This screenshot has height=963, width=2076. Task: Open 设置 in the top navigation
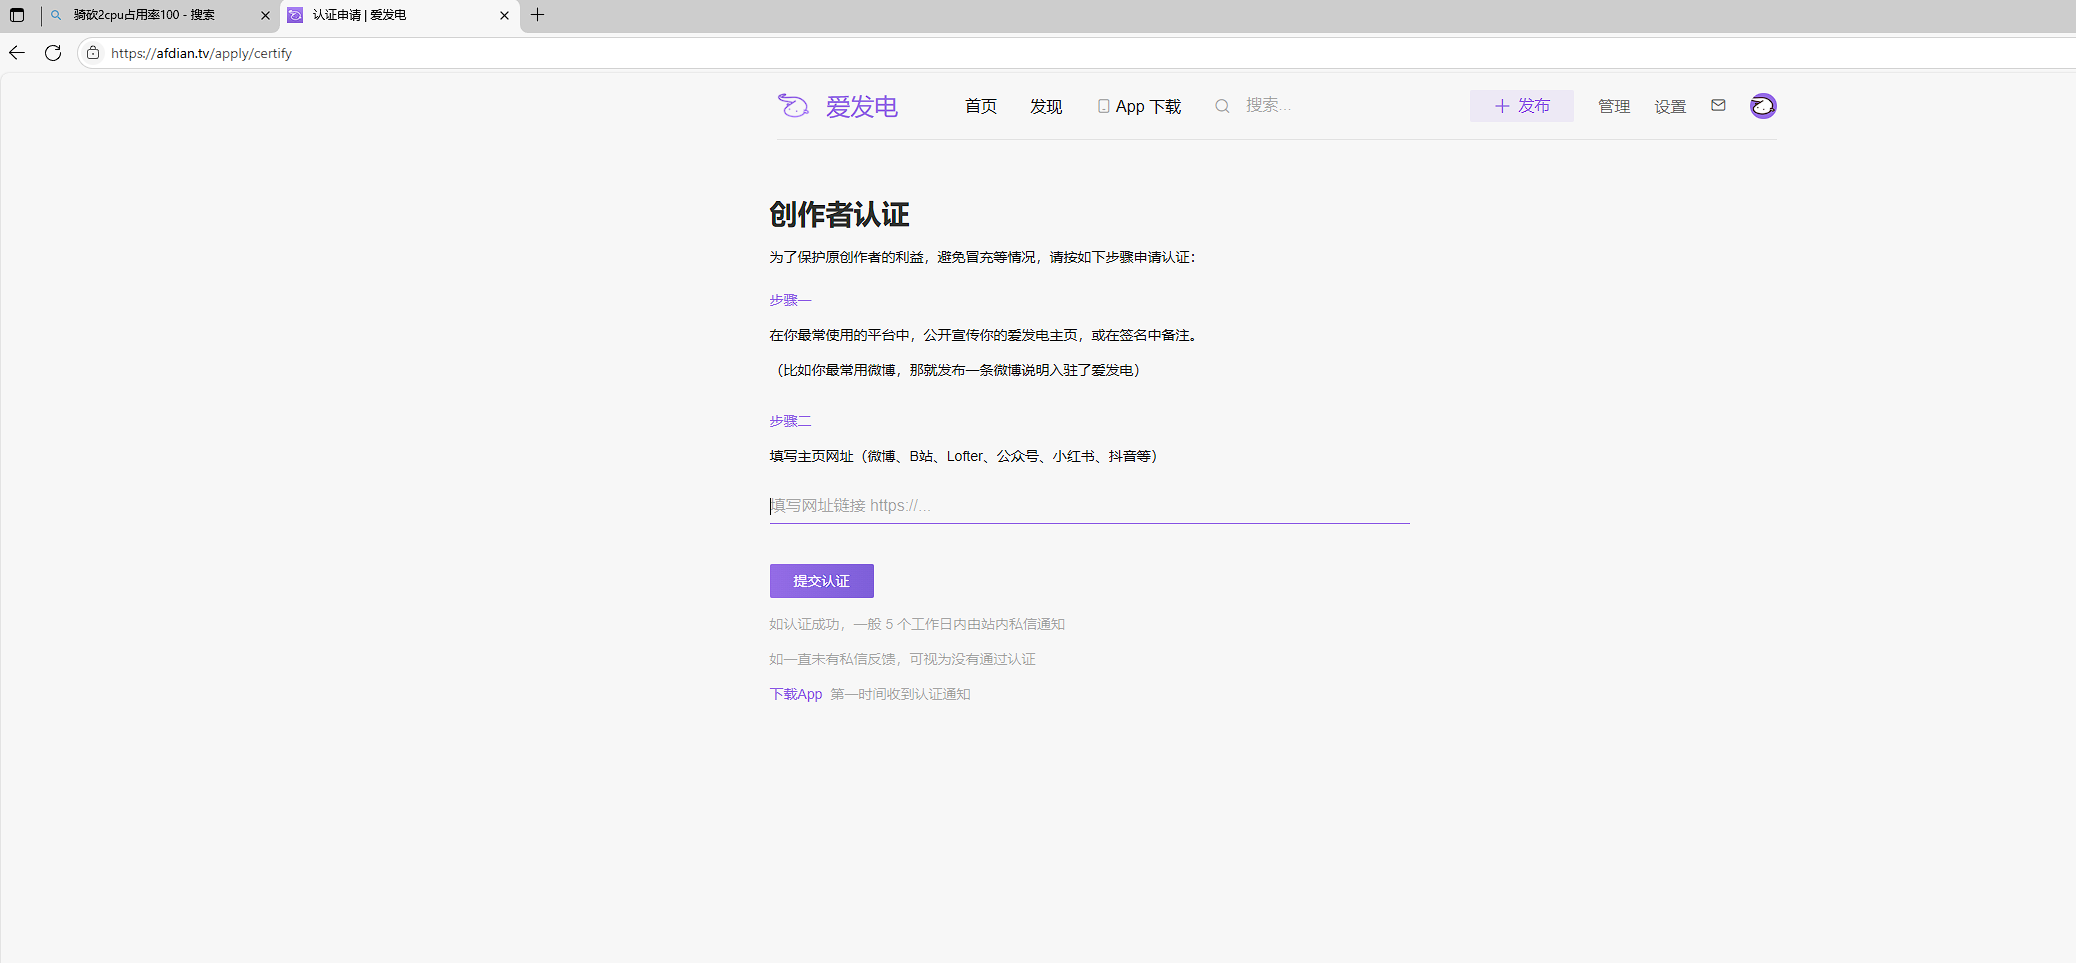(x=1670, y=106)
